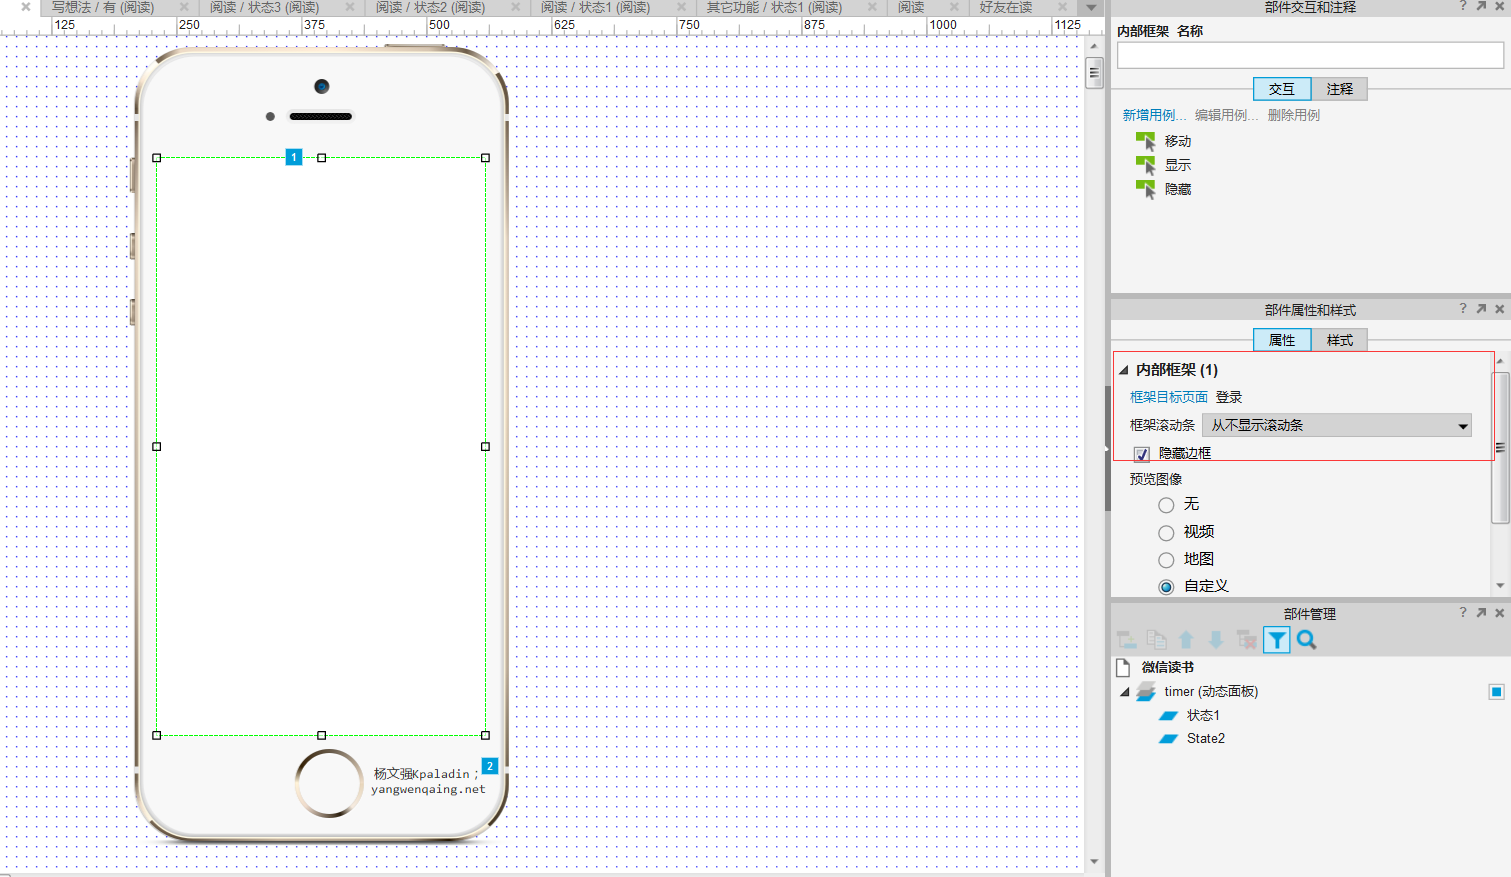
Task: Click the 框架目标页面 link
Action: coord(1169,397)
